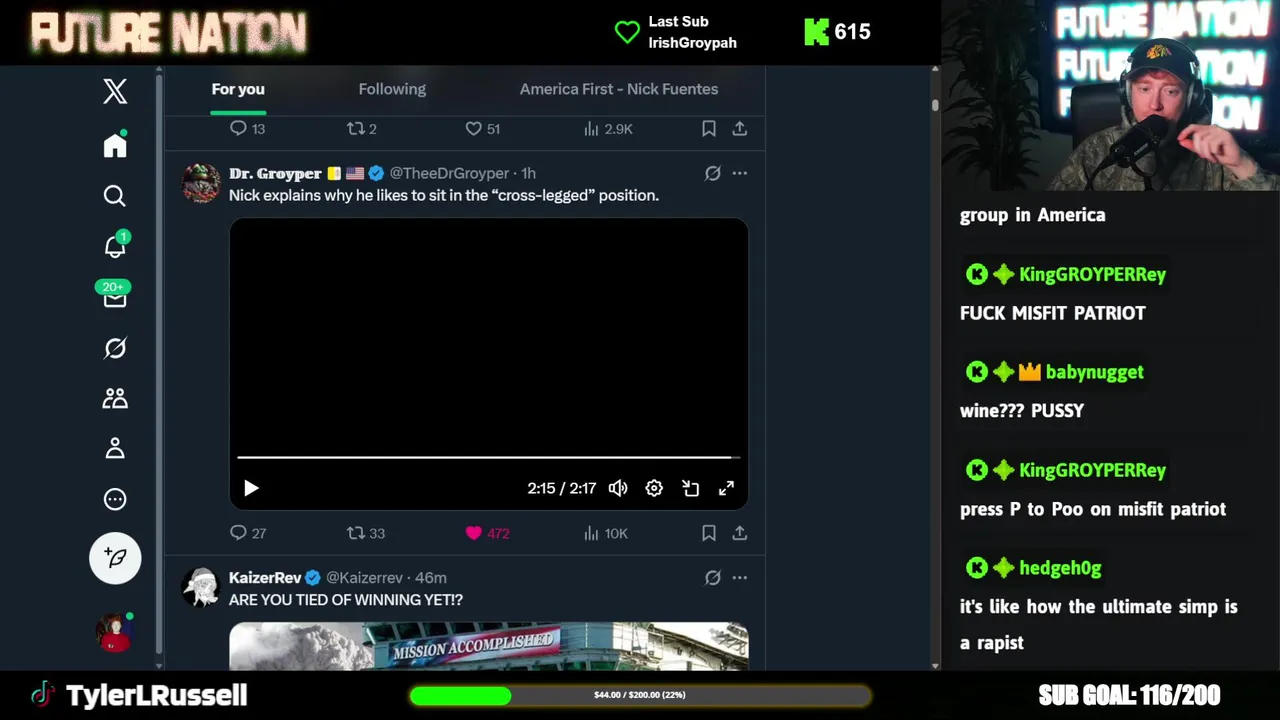Bookmark the Dr. Groyper post
The image size is (1280, 720).
708,533
